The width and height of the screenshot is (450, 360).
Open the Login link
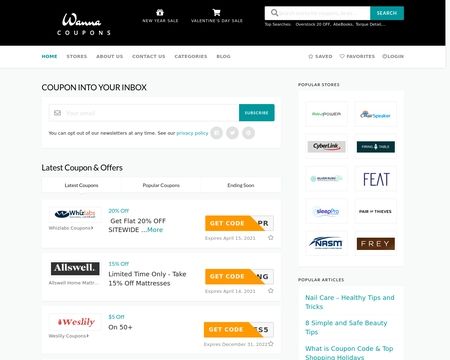(393, 56)
